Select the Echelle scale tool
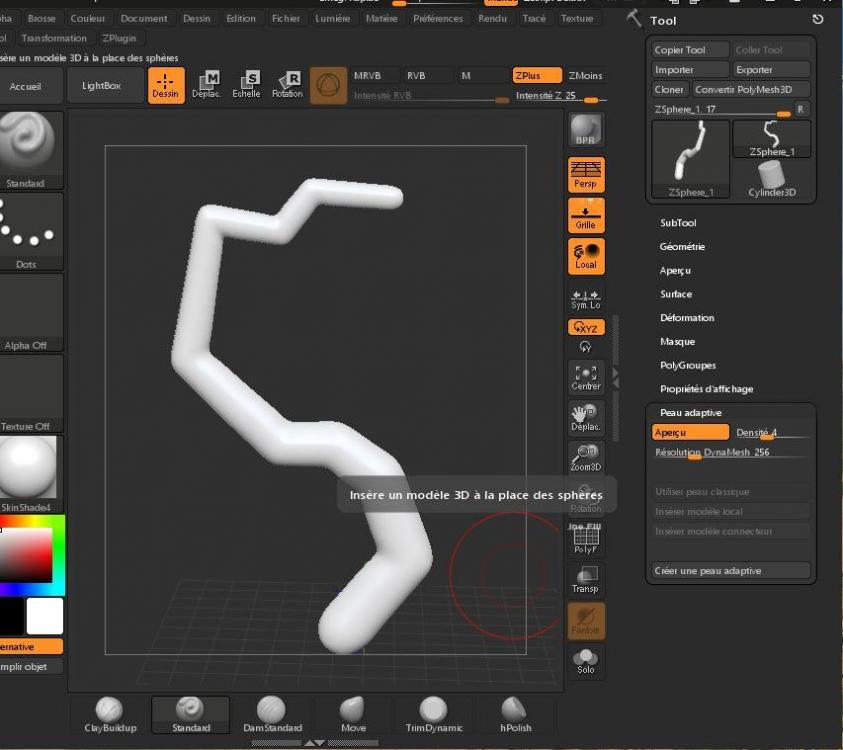843x750 pixels. [x=246, y=84]
